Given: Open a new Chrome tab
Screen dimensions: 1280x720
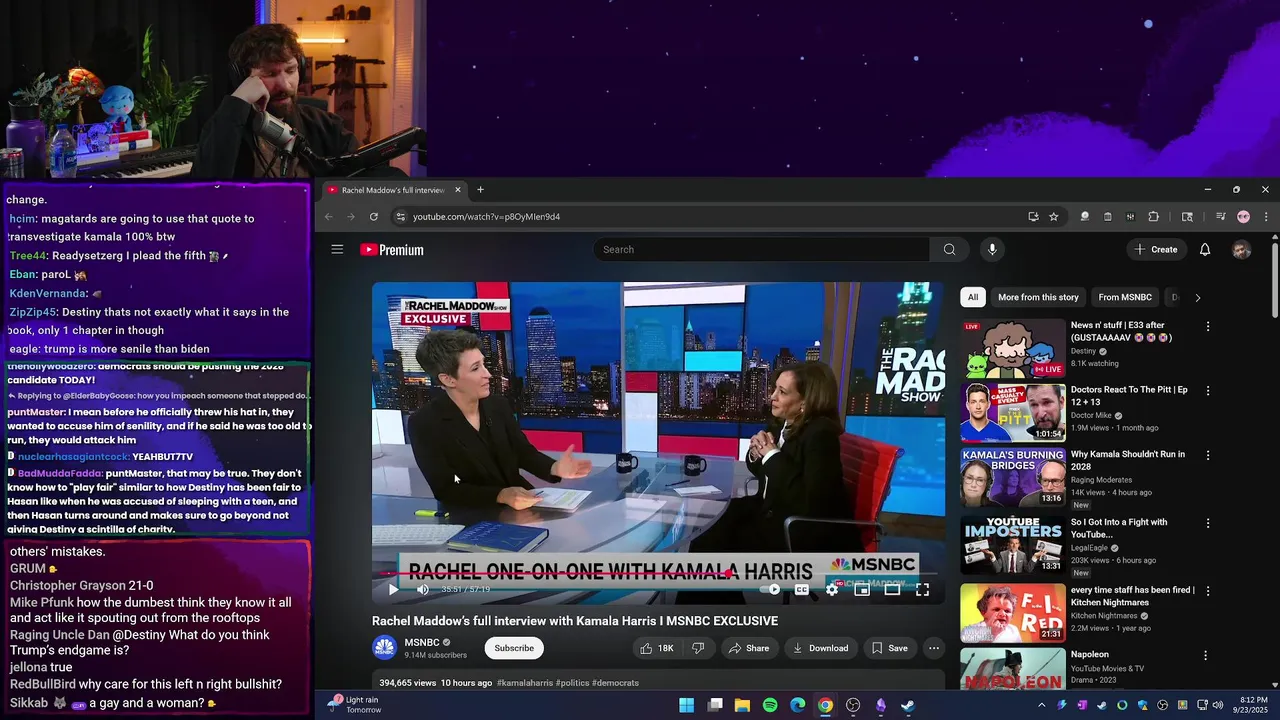Looking at the screenshot, I should click(x=480, y=190).
